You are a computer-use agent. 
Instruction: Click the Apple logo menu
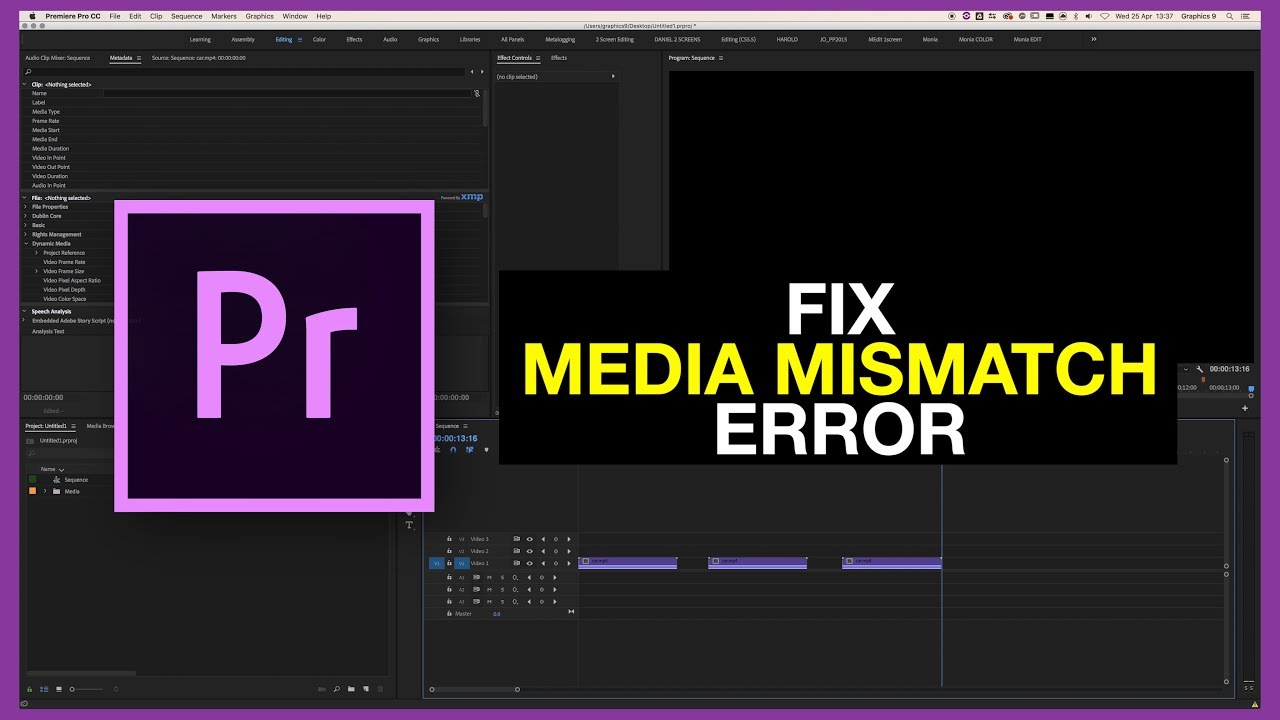(x=32, y=16)
